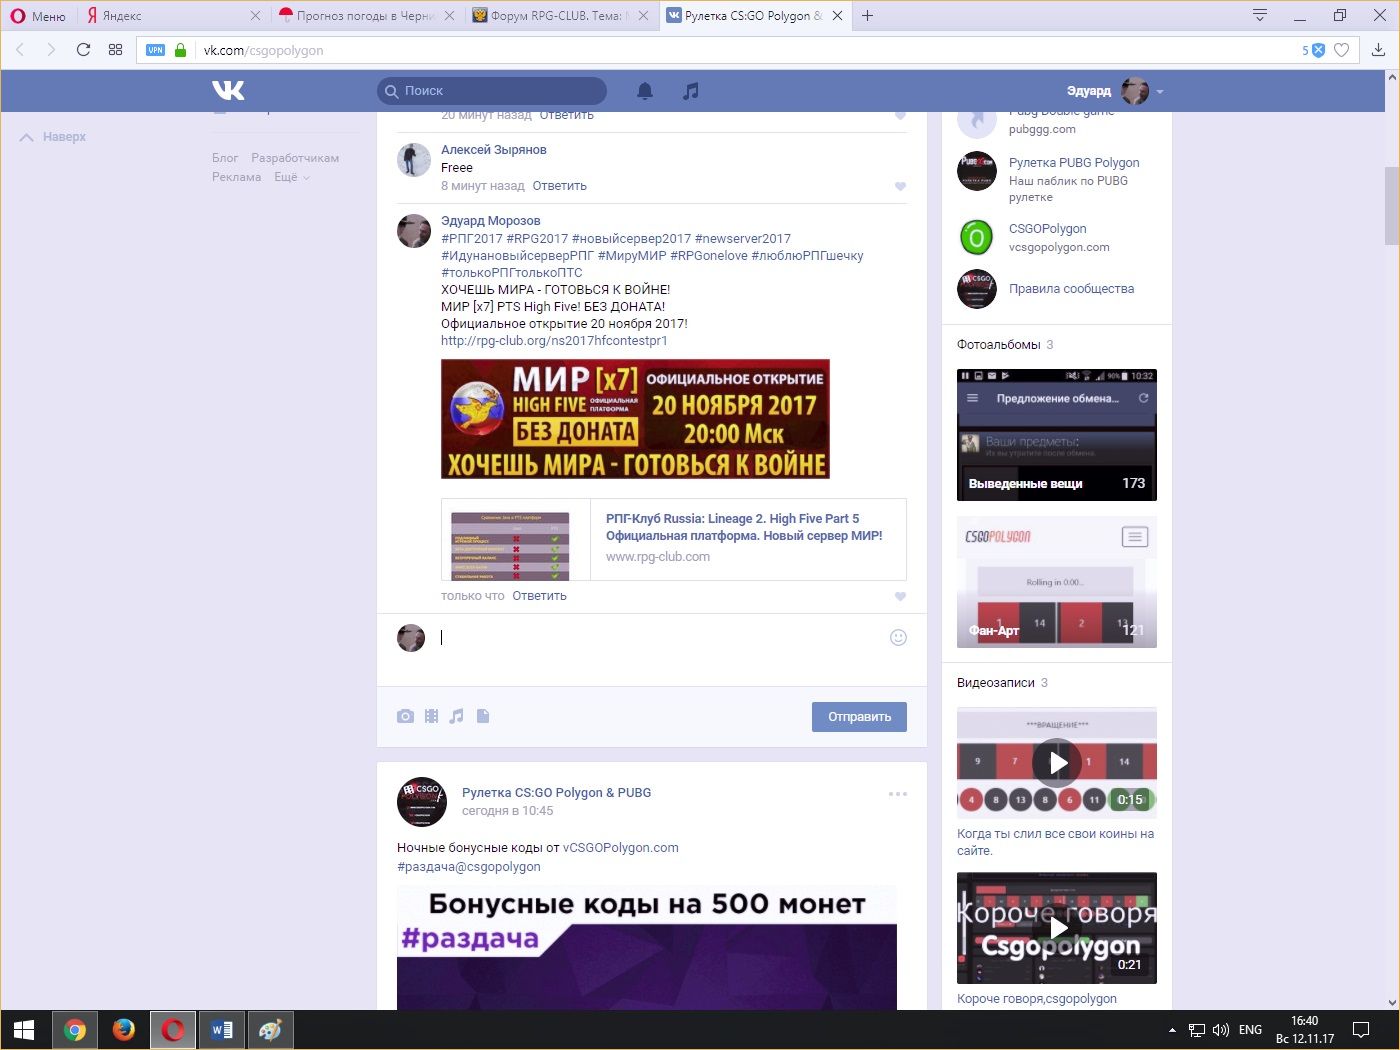Open the Opera Меню button

[38, 16]
